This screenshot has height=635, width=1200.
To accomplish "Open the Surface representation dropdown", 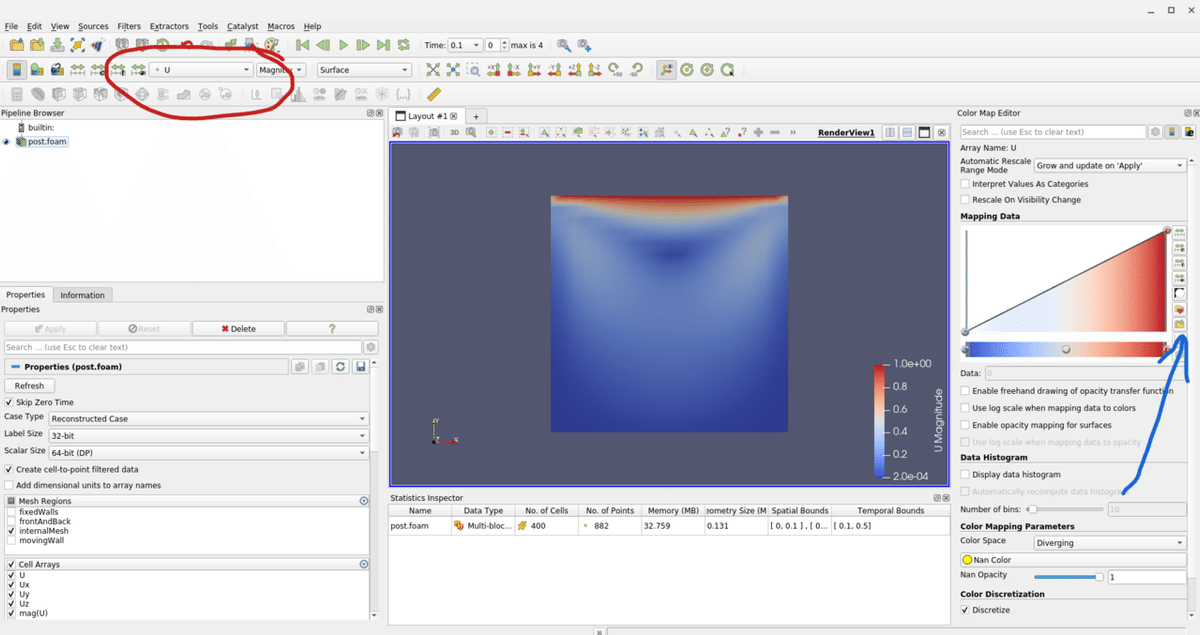I will 364,70.
